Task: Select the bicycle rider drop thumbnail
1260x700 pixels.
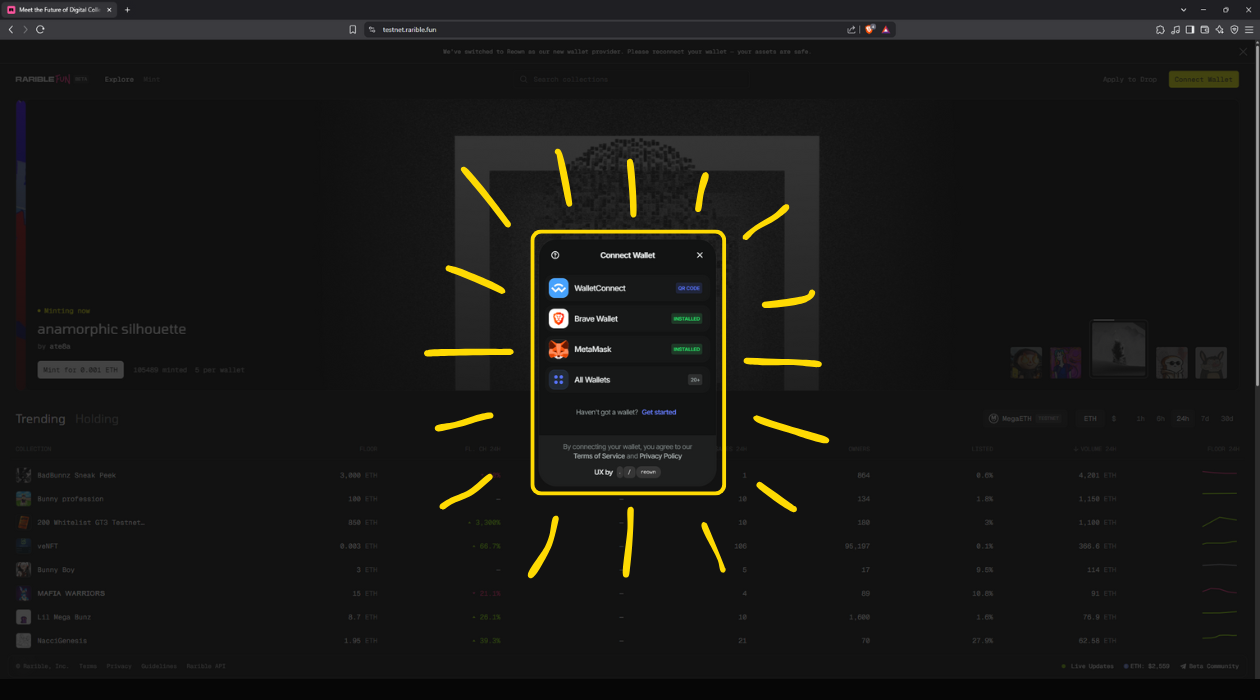Action: click(x=1118, y=349)
